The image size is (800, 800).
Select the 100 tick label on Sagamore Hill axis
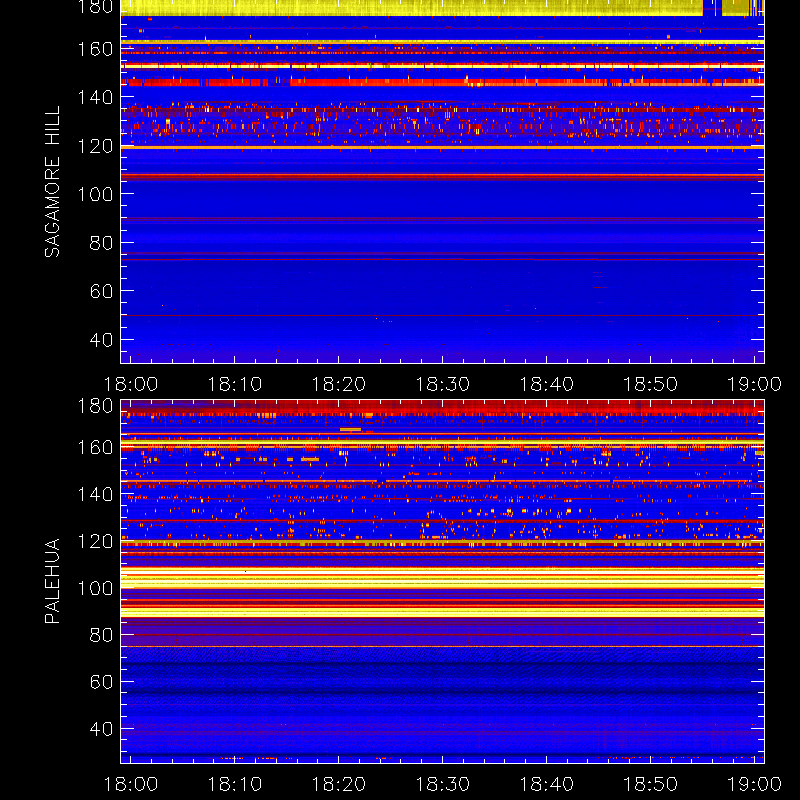(95, 194)
